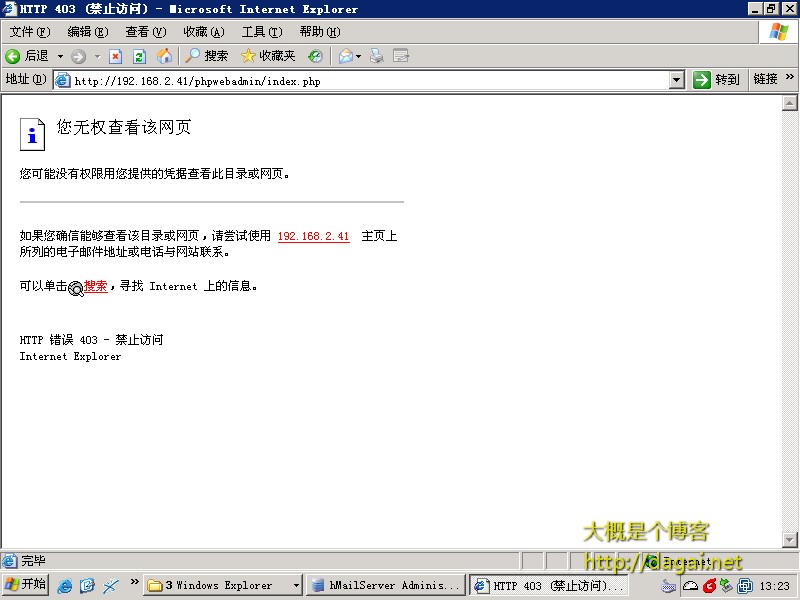The height and width of the screenshot is (600, 800).
Task: Click the Print icon
Action: point(377,56)
